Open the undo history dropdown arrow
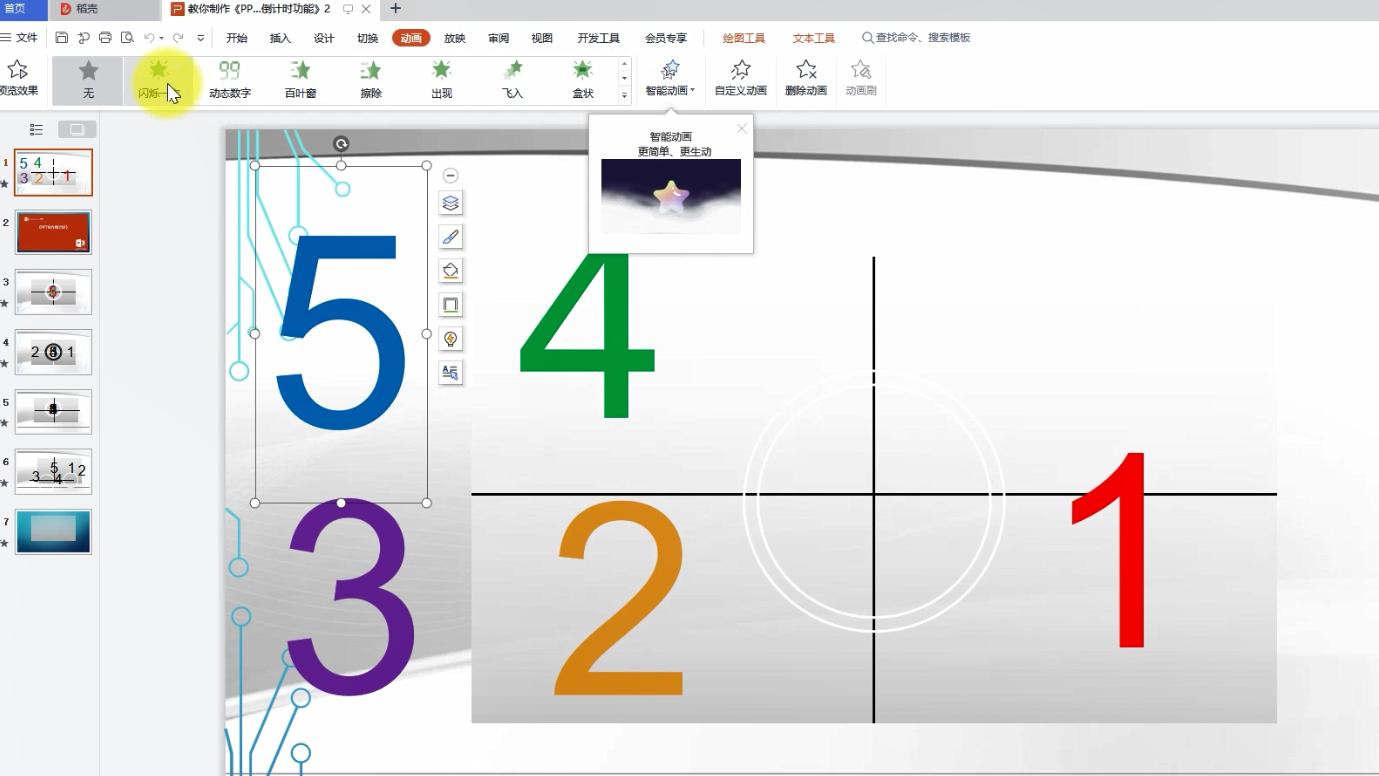Image resolution: width=1379 pixels, height=776 pixels. pos(162,38)
